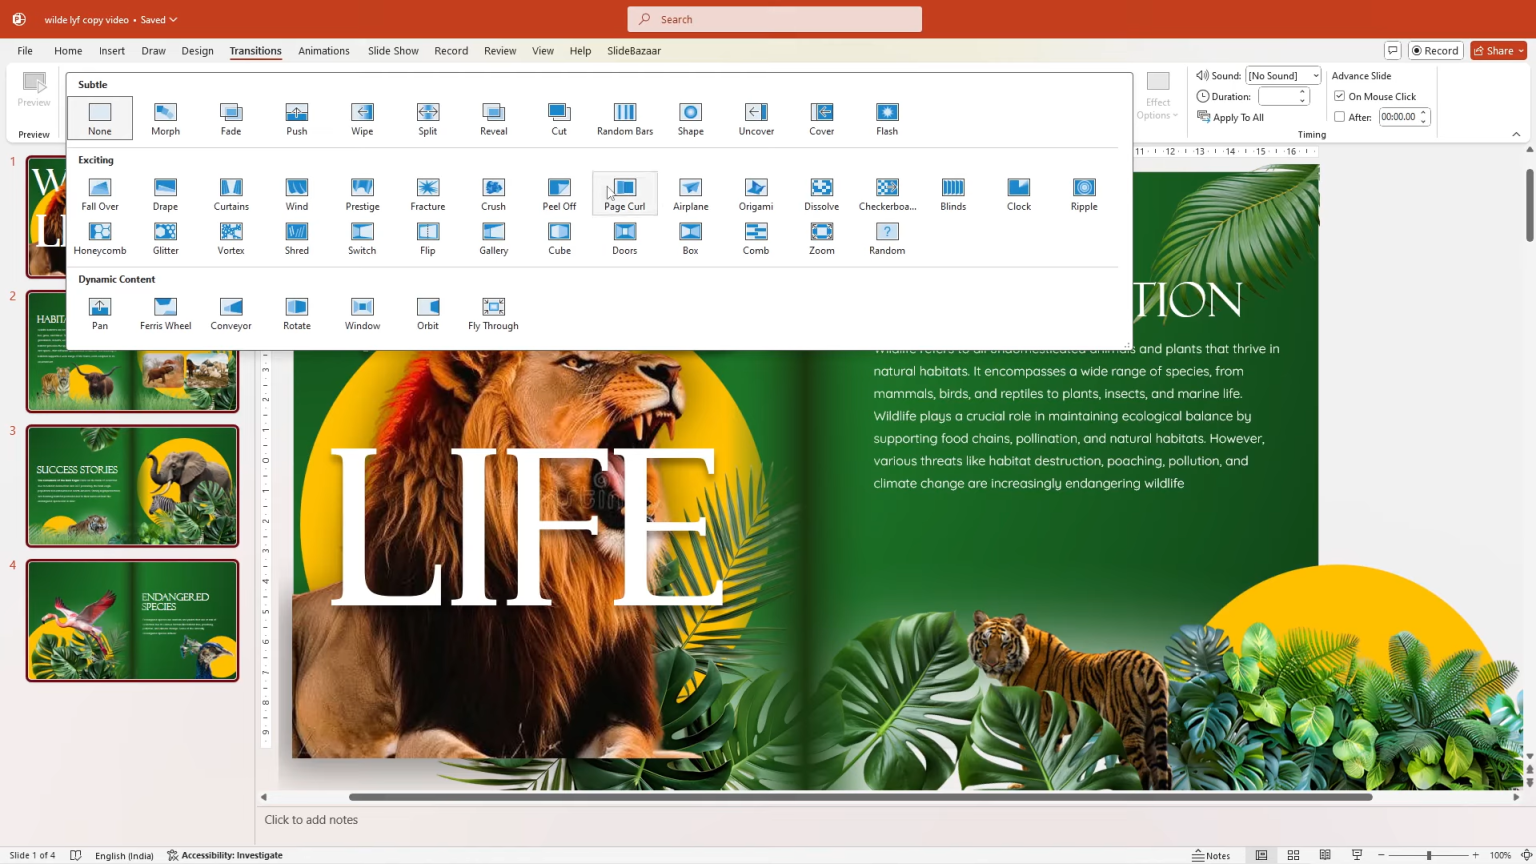The image size is (1536, 864).
Task: Open the SlideBazaar menu tab
Action: coord(633,50)
